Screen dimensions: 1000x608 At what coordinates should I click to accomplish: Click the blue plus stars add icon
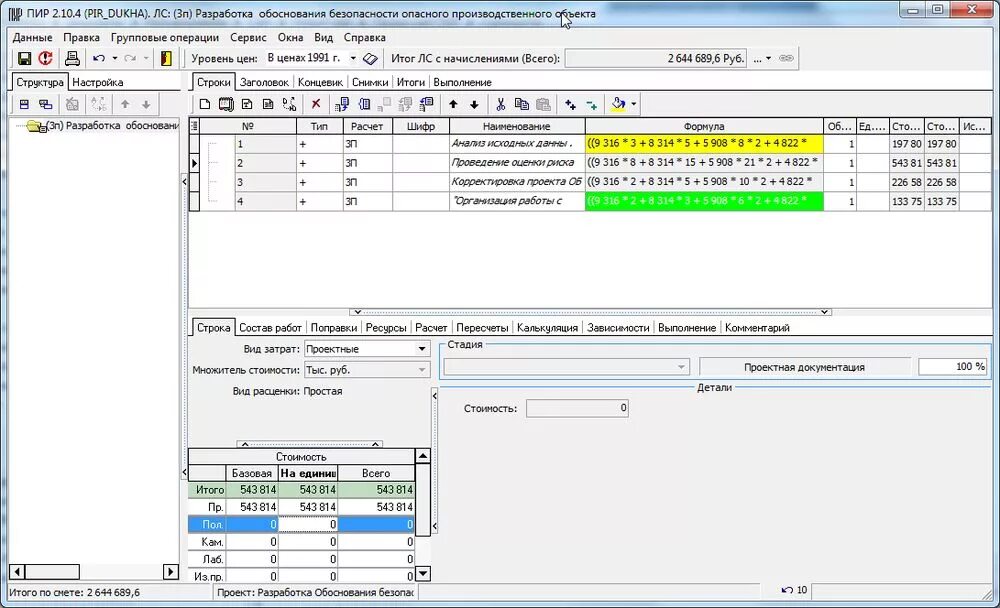coord(570,104)
